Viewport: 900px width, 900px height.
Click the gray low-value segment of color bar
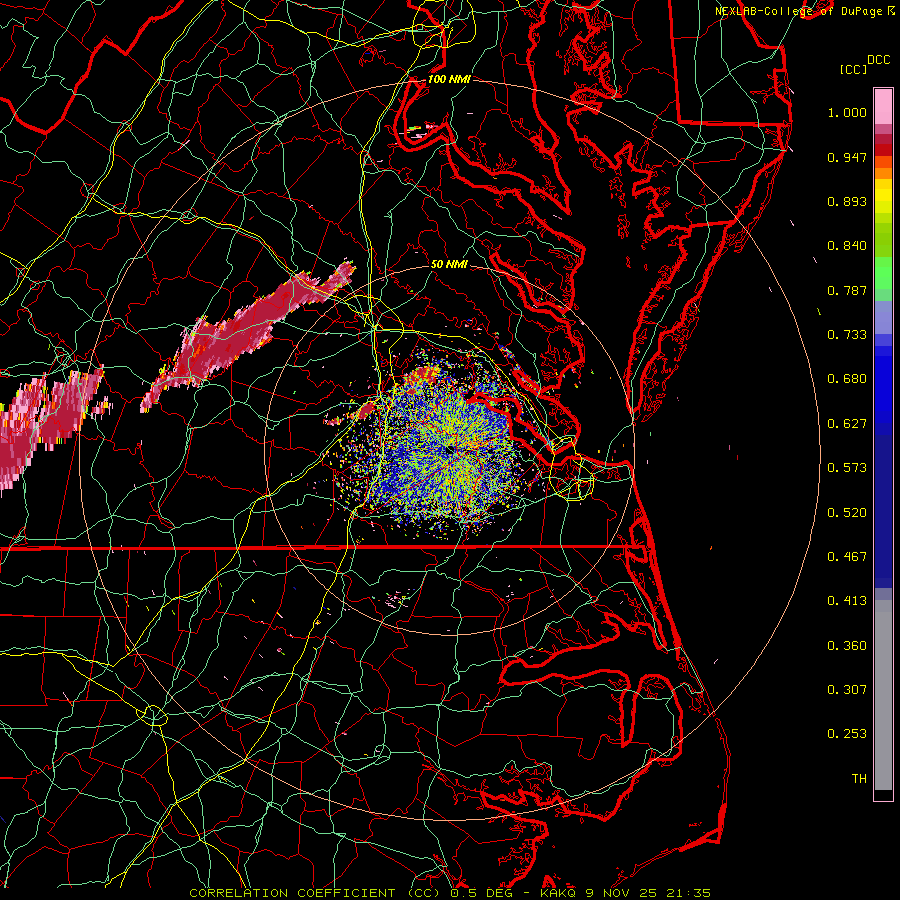[883, 695]
